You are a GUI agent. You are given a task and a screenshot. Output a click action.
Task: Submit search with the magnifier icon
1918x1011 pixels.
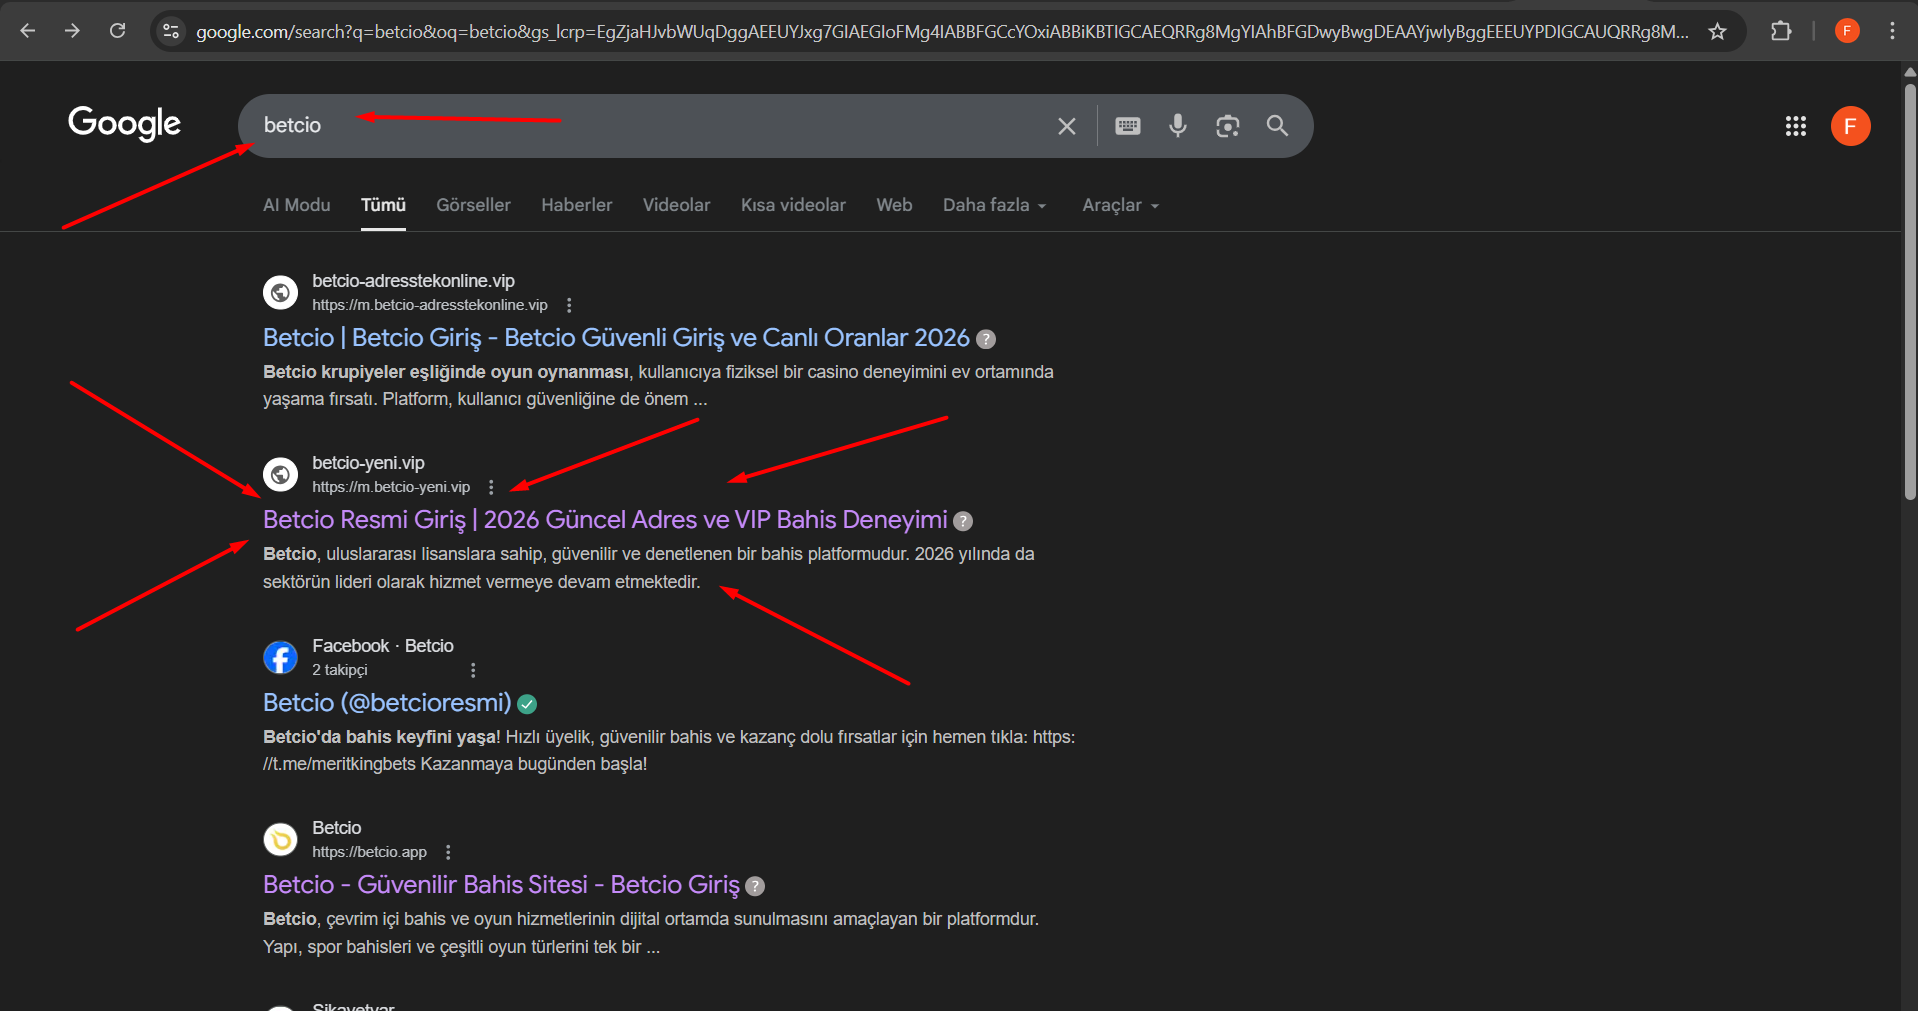pyautogui.click(x=1277, y=126)
